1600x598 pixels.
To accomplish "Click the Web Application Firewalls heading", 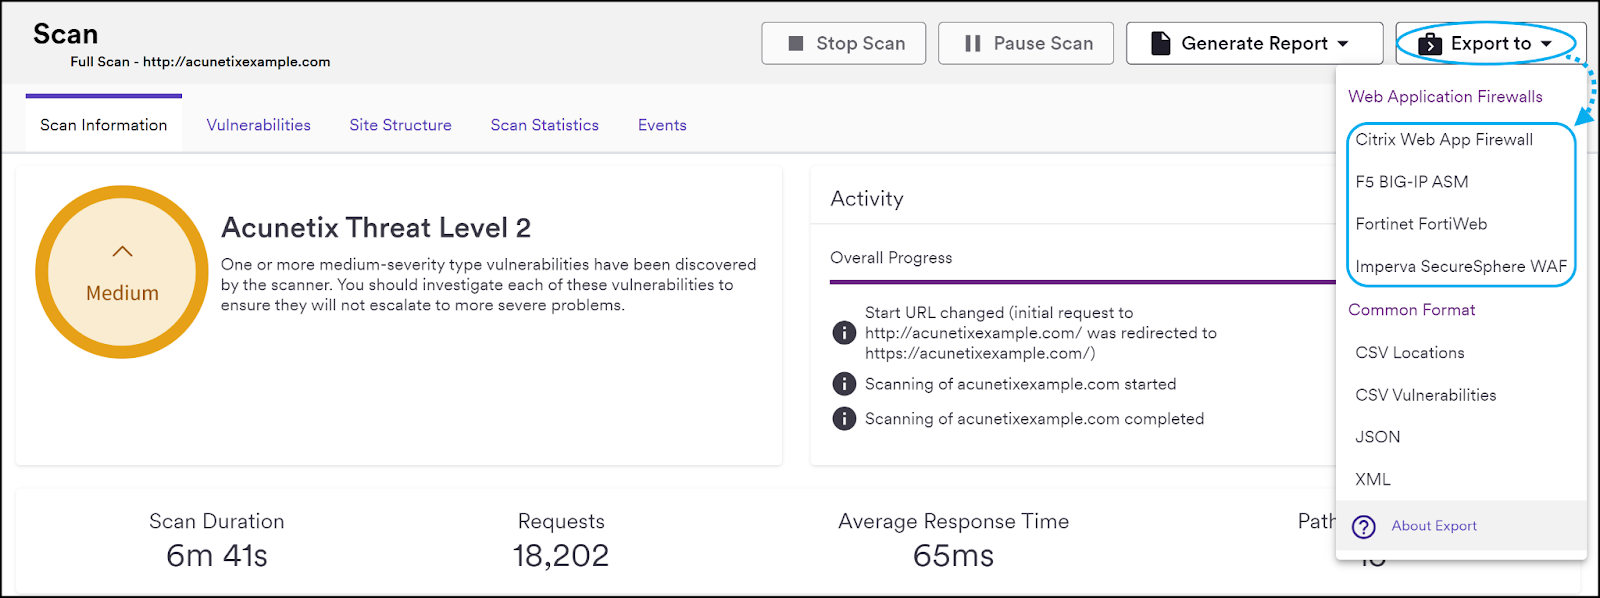I will tap(1445, 97).
